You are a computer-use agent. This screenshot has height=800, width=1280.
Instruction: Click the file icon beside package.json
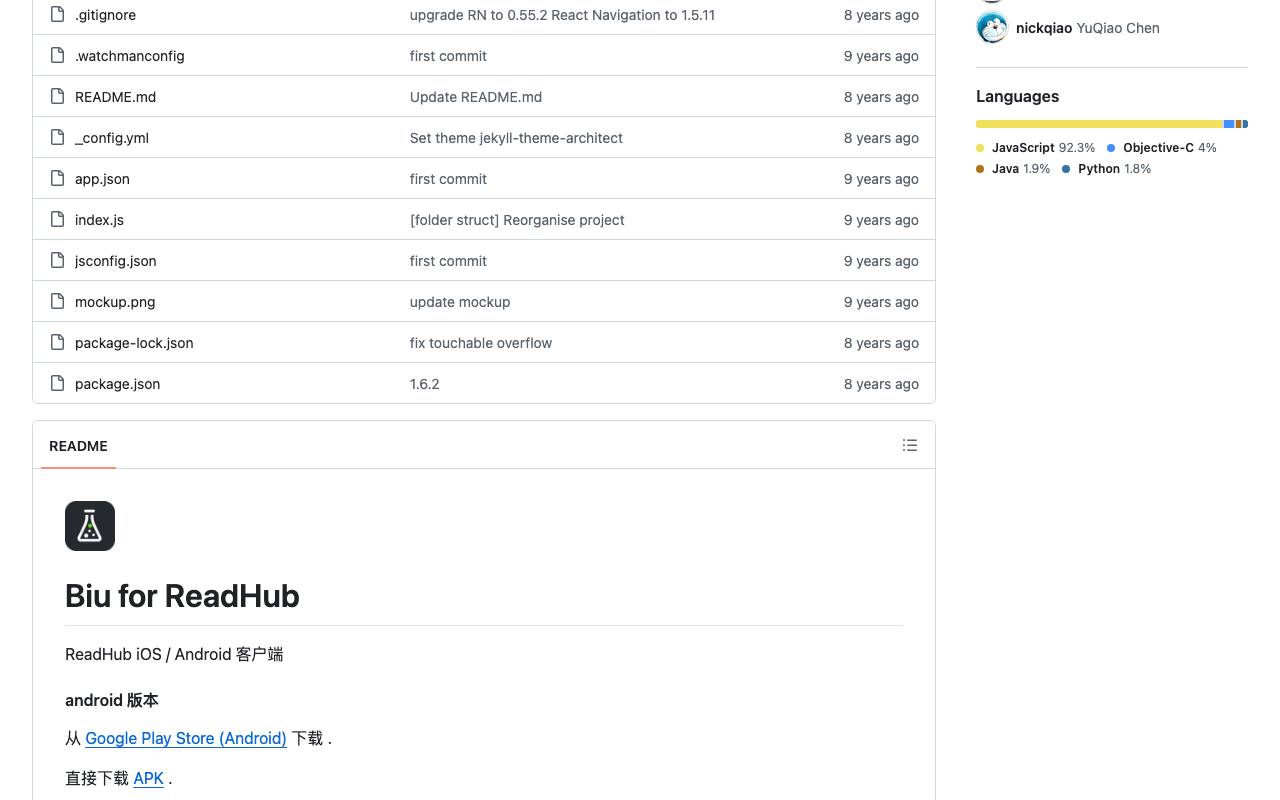[58, 384]
